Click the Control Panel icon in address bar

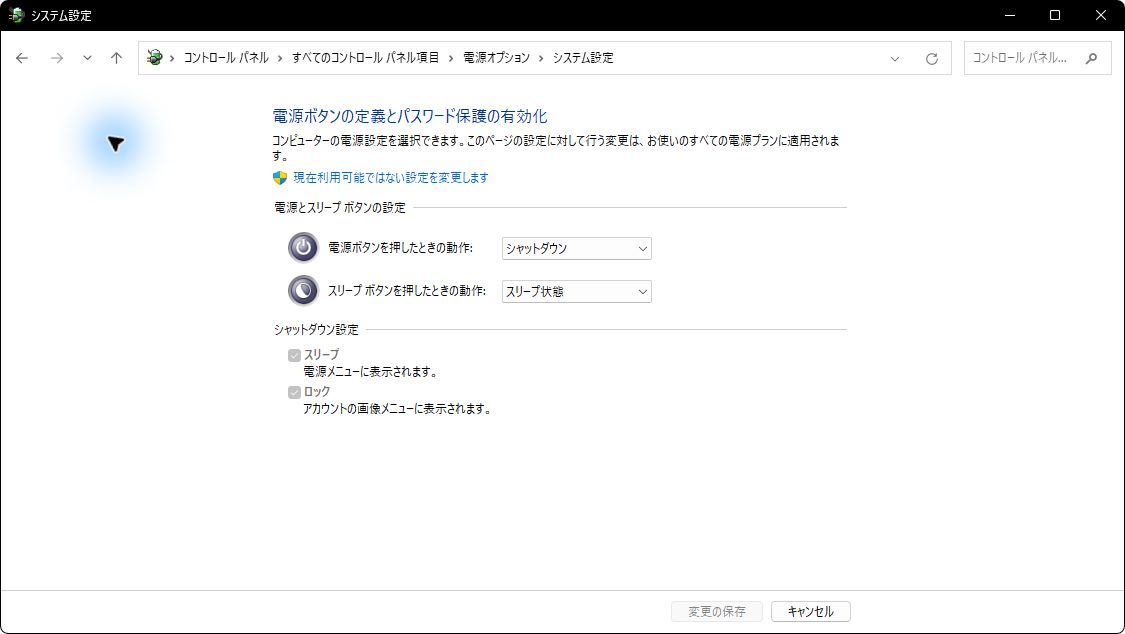pyautogui.click(x=154, y=57)
